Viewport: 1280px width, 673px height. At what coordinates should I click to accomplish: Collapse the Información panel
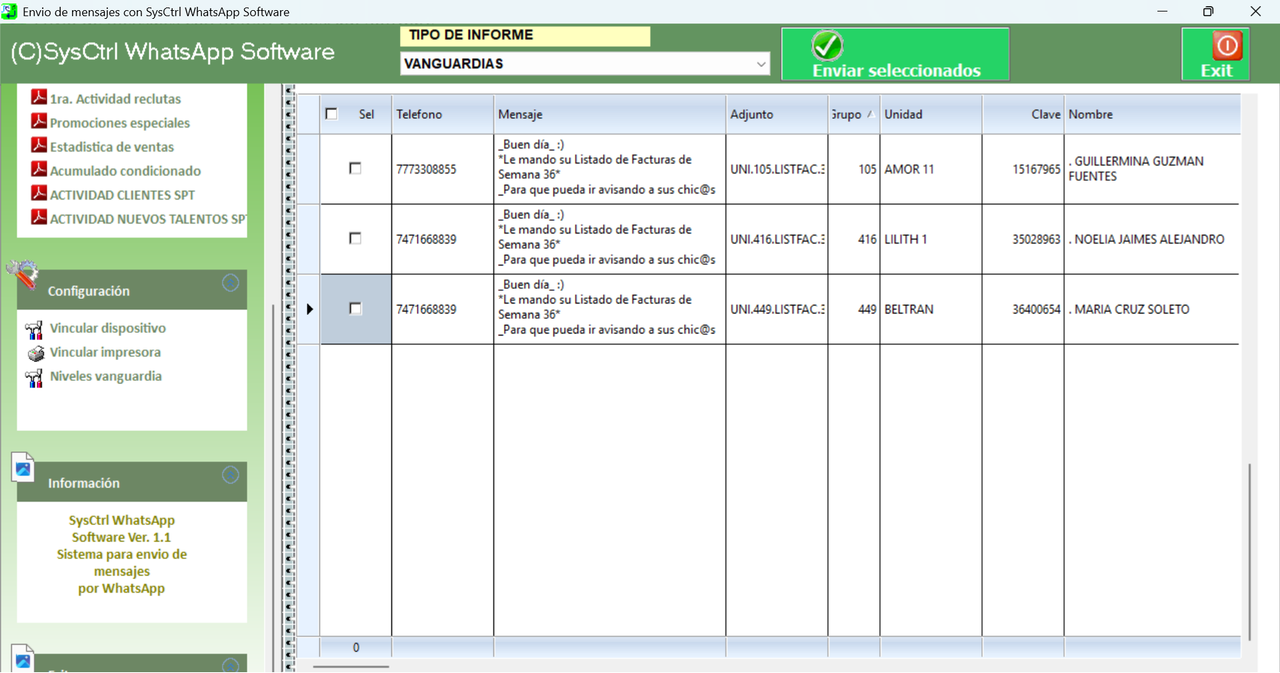pyautogui.click(x=231, y=475)
